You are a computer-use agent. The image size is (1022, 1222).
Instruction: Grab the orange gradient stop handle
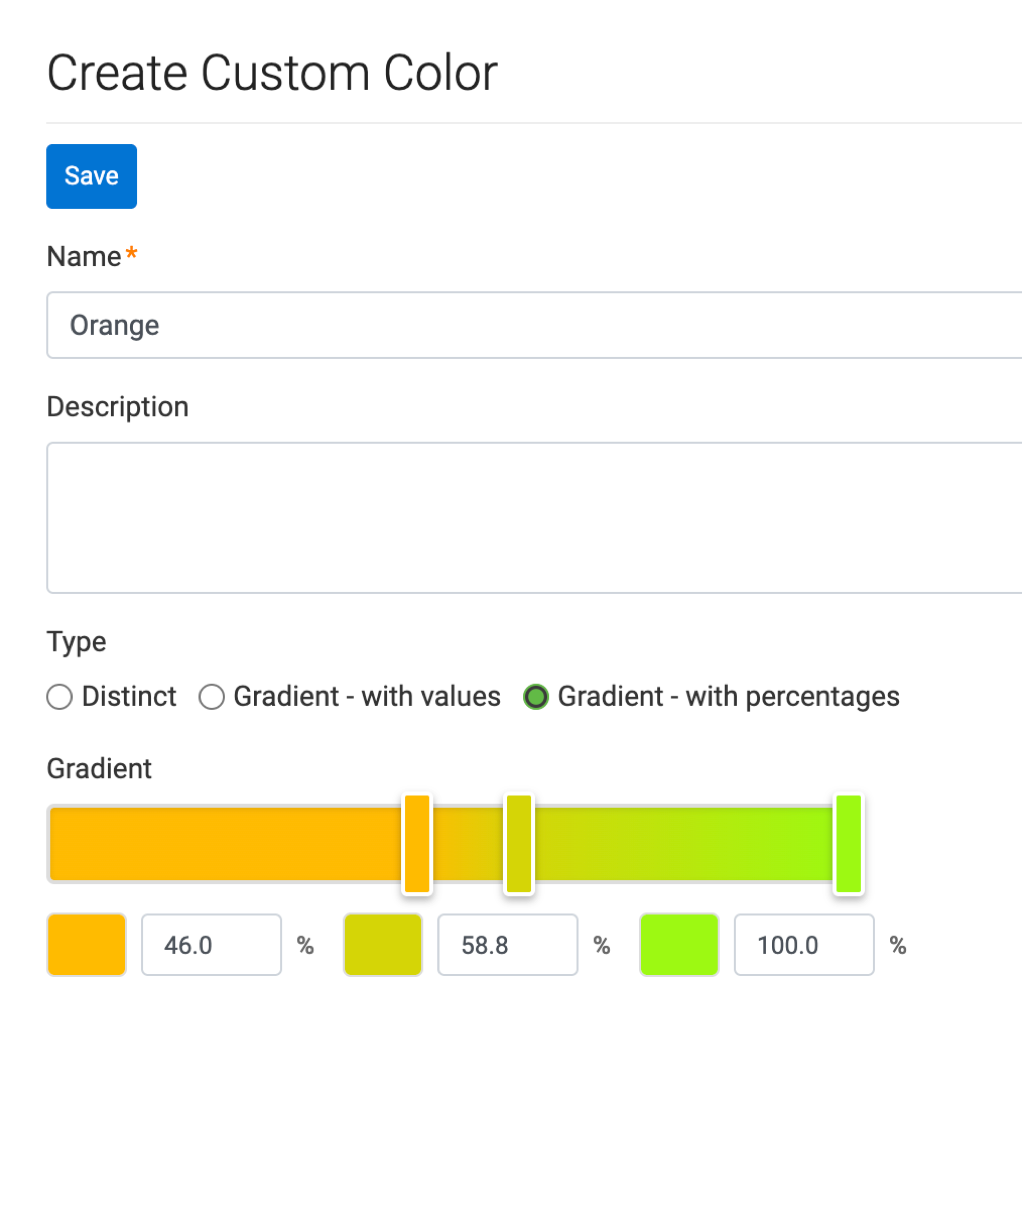tap(417, 843)
